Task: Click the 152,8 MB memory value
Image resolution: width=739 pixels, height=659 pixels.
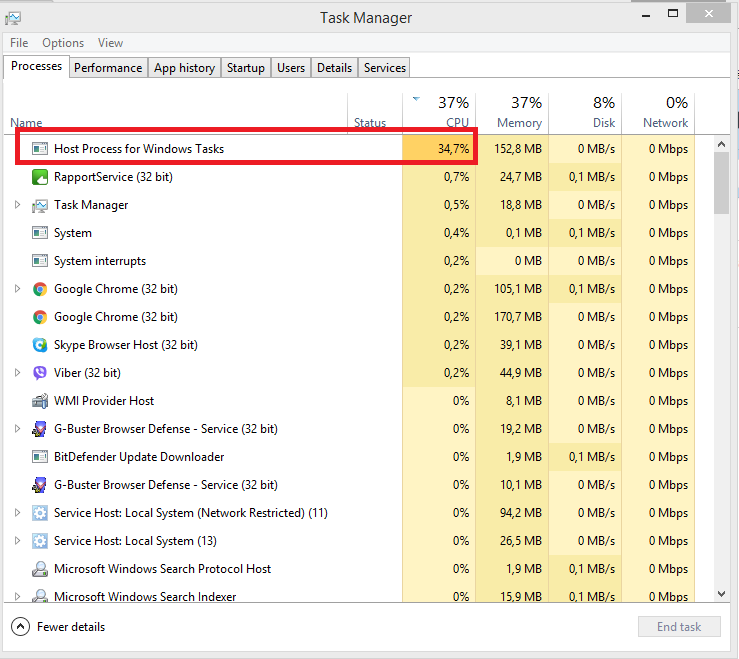Action: 517,149
